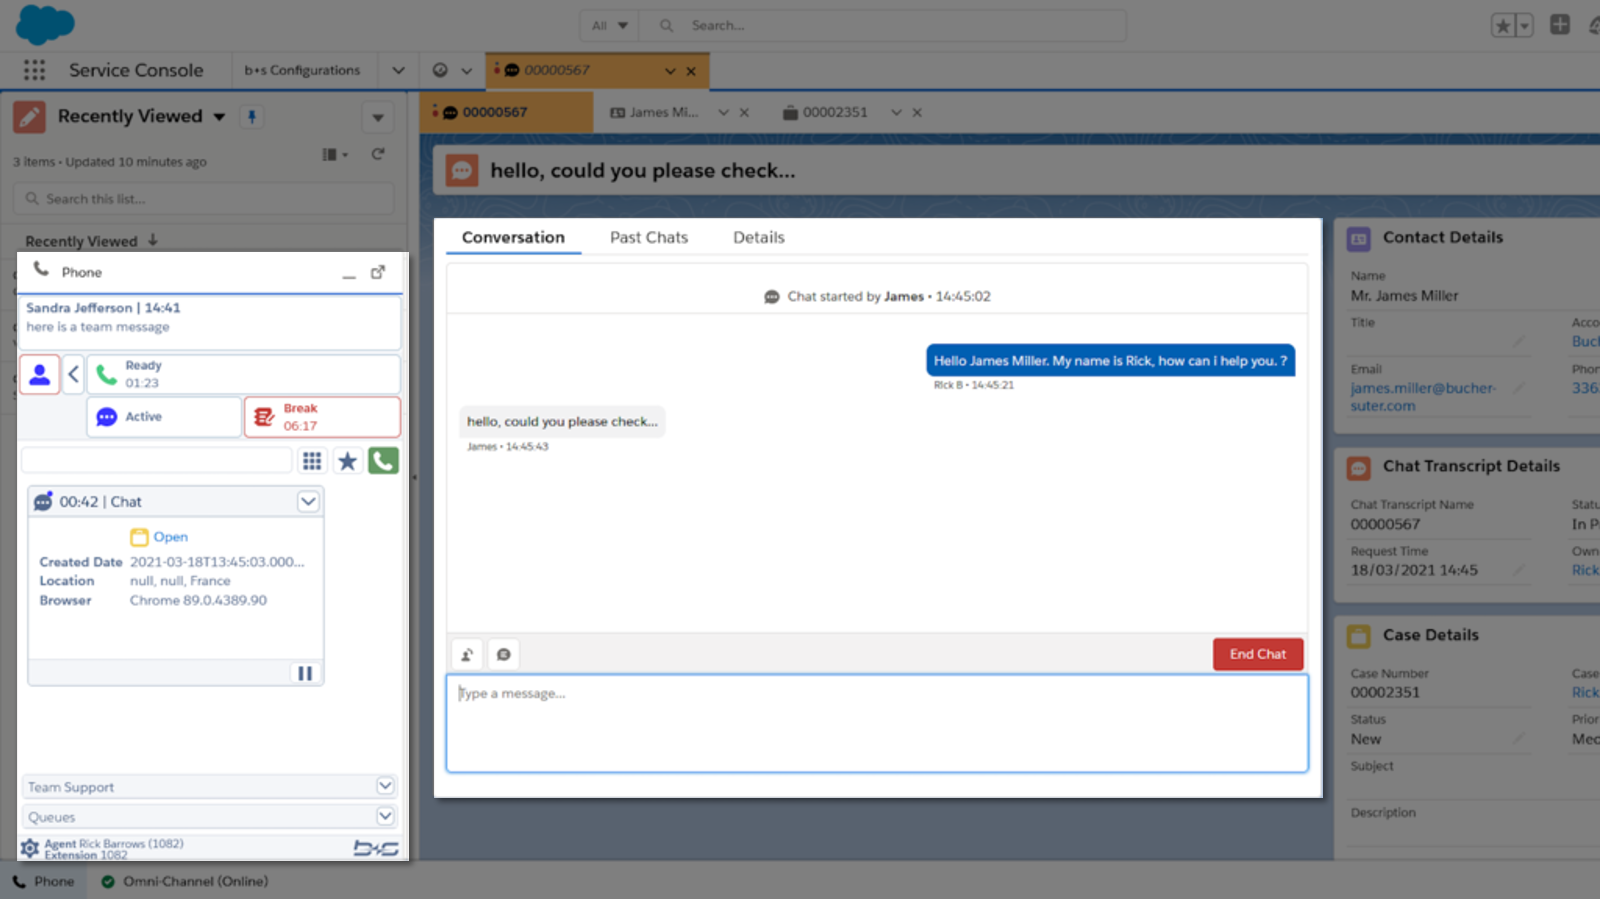Viewport: 1600px width, 899px height.
Task: Click the green call button in phone panel
Action: pos(383,461)
